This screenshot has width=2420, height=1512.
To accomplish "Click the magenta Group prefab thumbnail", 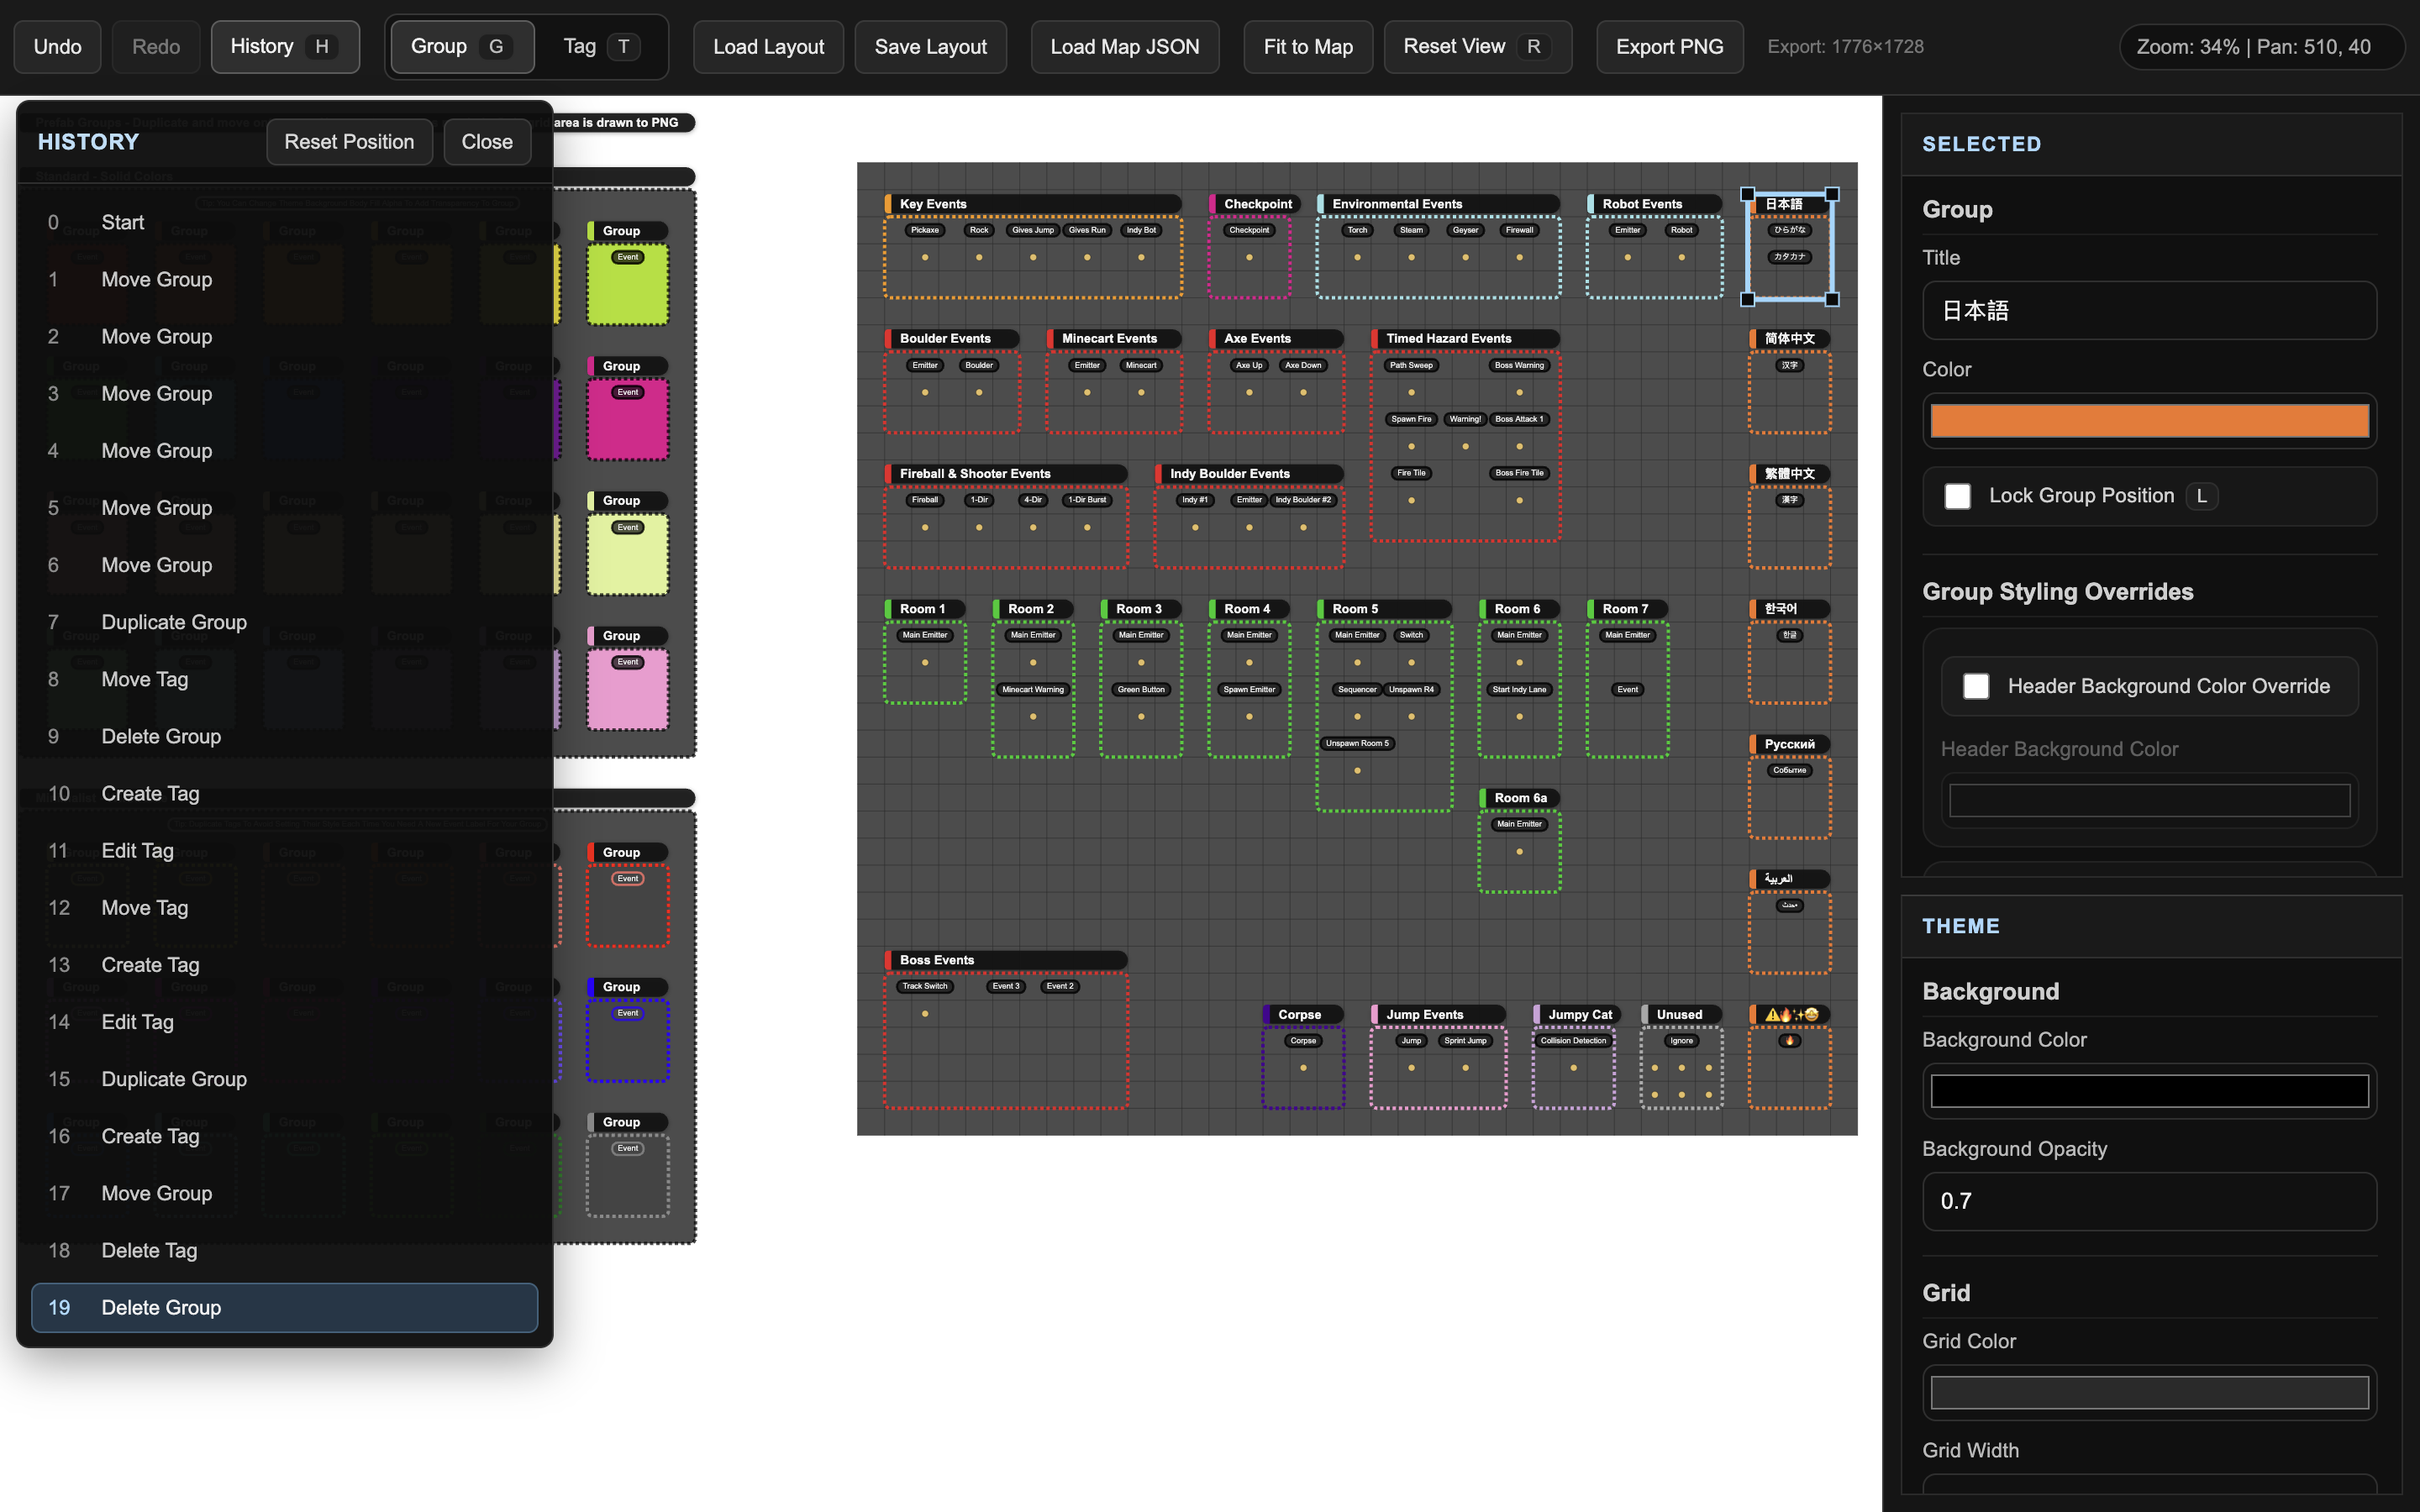I will click(x=627, y=422).
